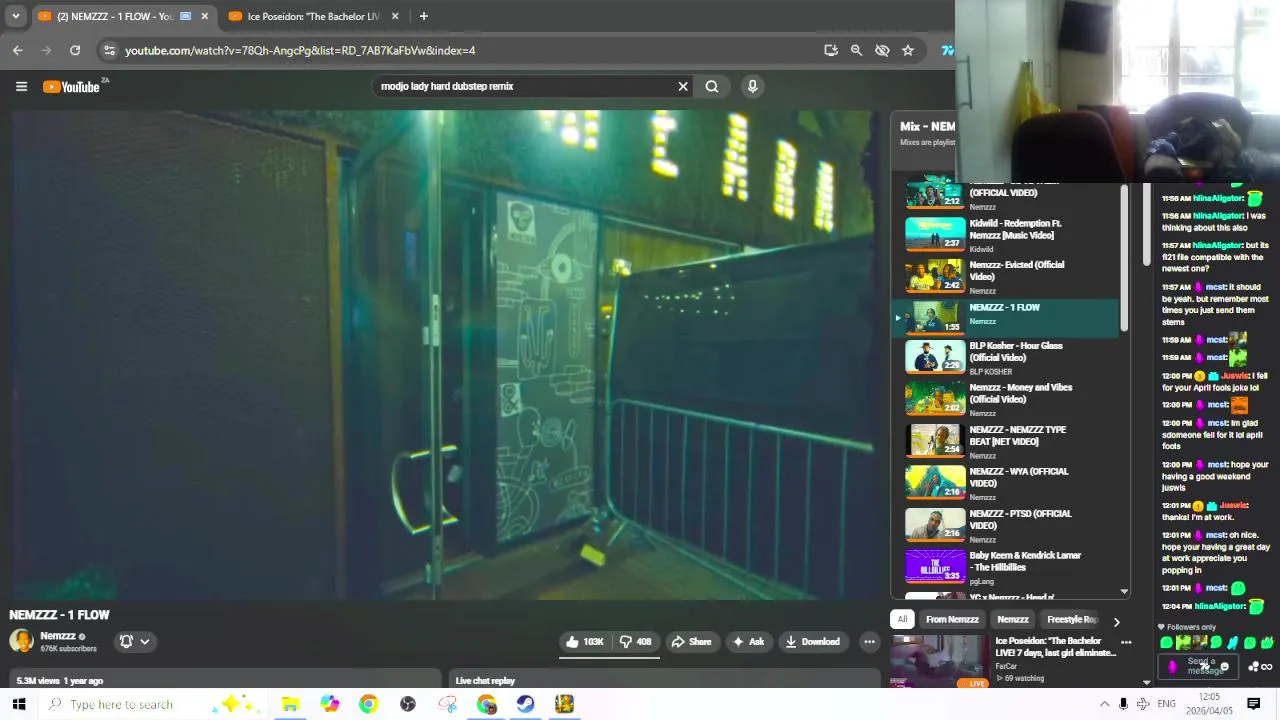This screenshot has height=720, width=1280.
Task: Open Ice Poseidon live stream thumbnail
Action: click(x=938, y=661)
